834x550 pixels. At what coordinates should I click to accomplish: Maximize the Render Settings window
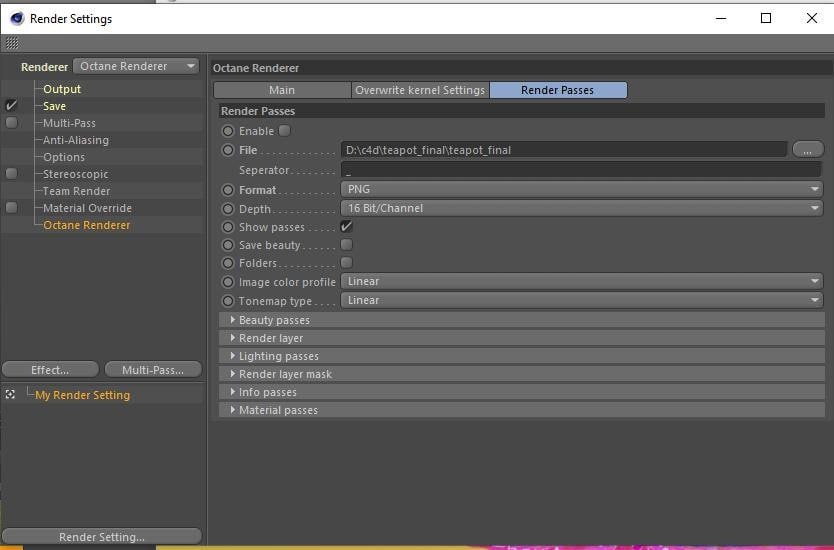point(766,19)
